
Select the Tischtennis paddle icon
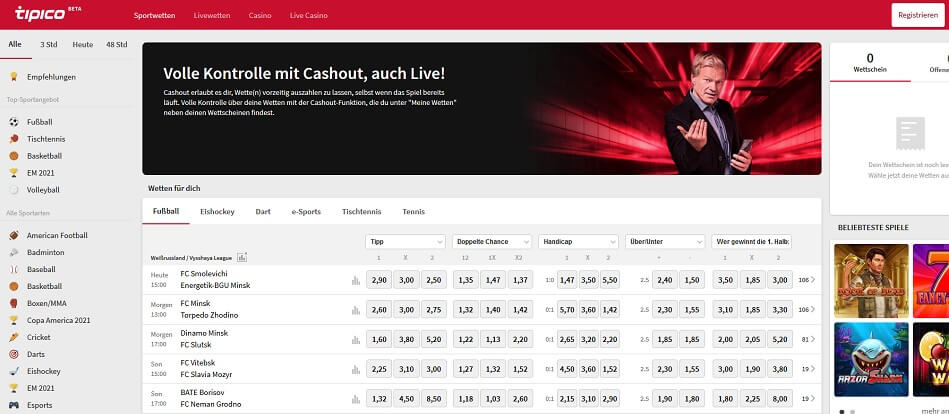pos(14,139)
